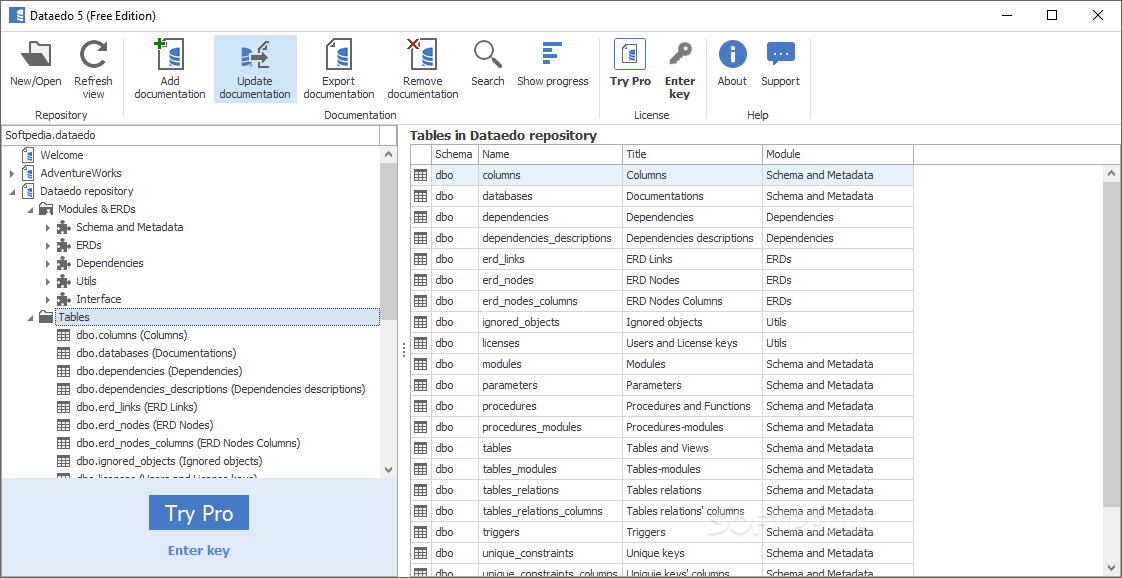Click the Softpedia.dataedo search field
Viewport: 1122px width, 578px height.
[190, 135]
